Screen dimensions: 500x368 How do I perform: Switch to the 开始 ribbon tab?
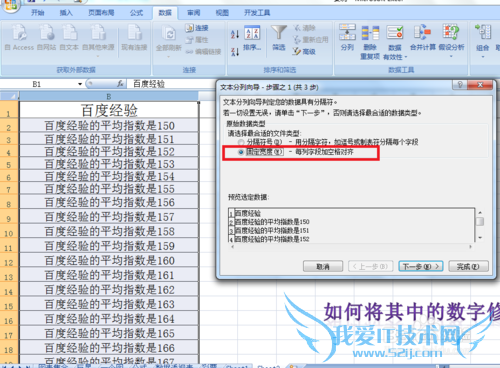pyautogui.click(x=38, y=13)
